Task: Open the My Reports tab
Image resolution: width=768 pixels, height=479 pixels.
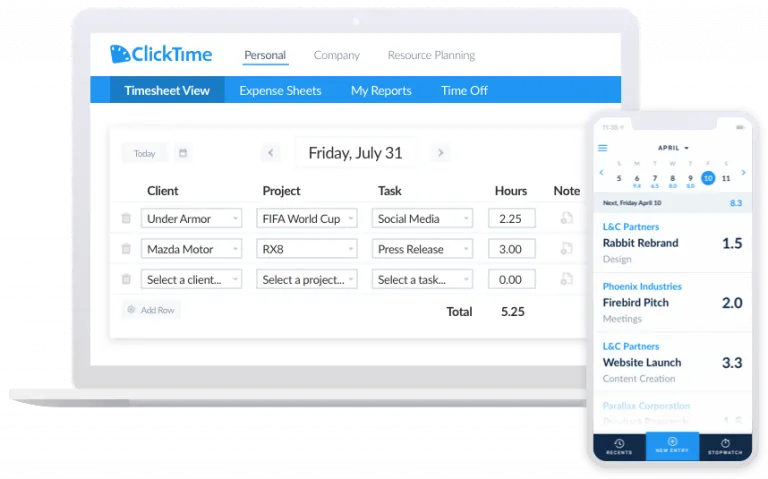Action: pyautogui.click(x=381, y=90)
